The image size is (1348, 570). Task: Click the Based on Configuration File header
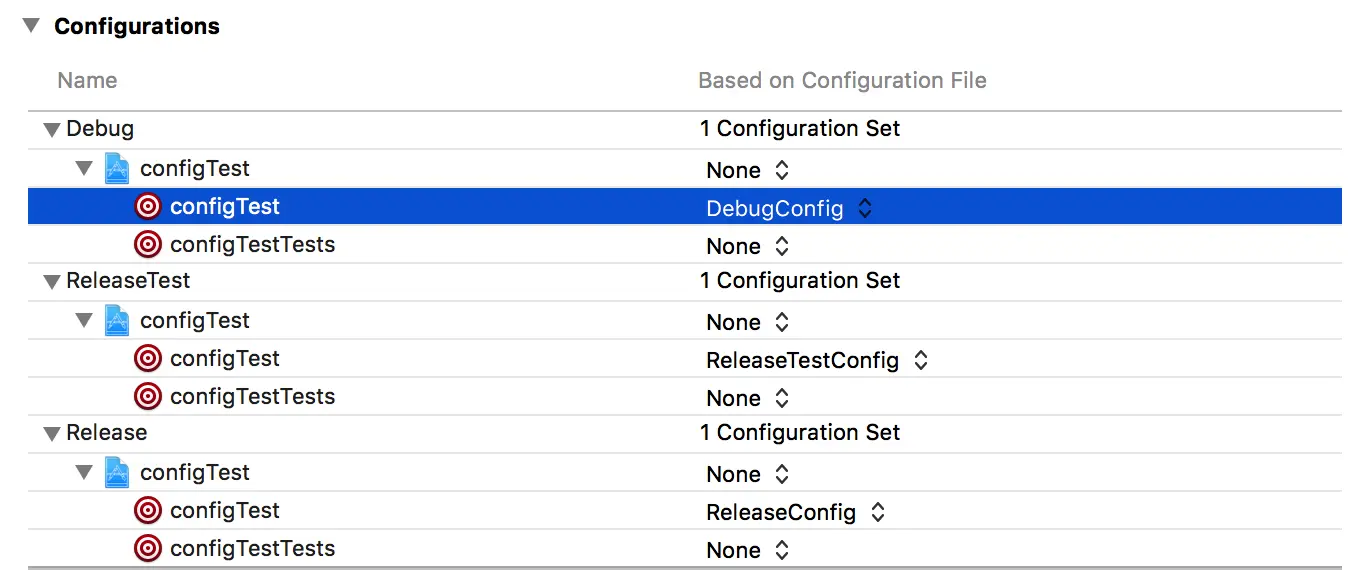(842, 81)
